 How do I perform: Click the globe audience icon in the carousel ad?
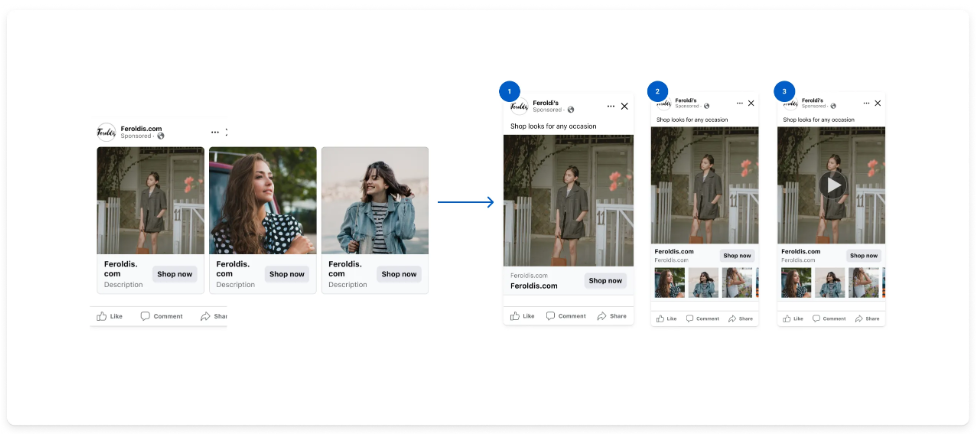[161, 136]
